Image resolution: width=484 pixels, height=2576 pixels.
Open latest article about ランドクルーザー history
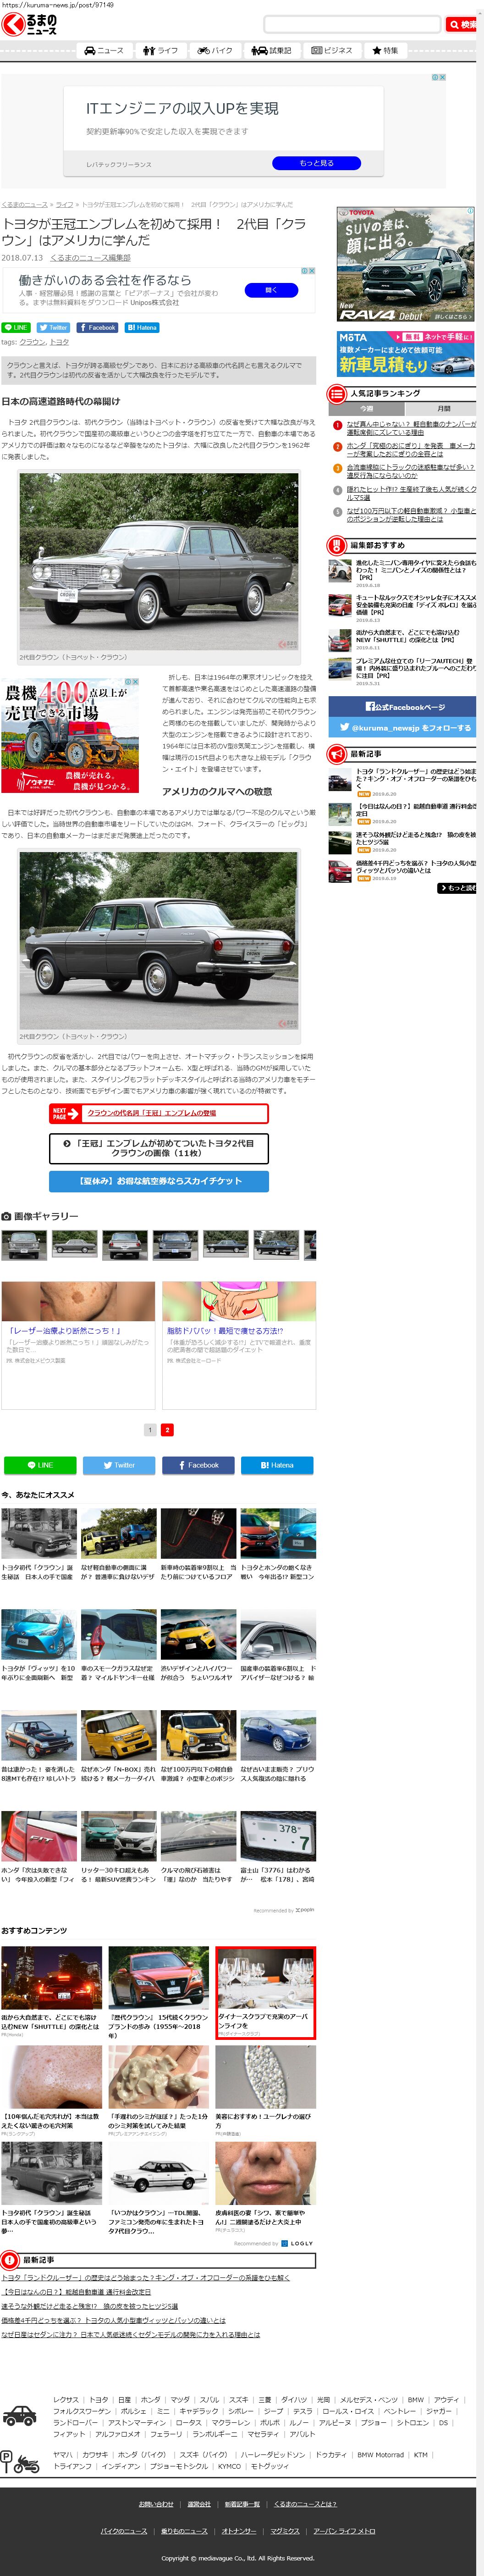416,779
